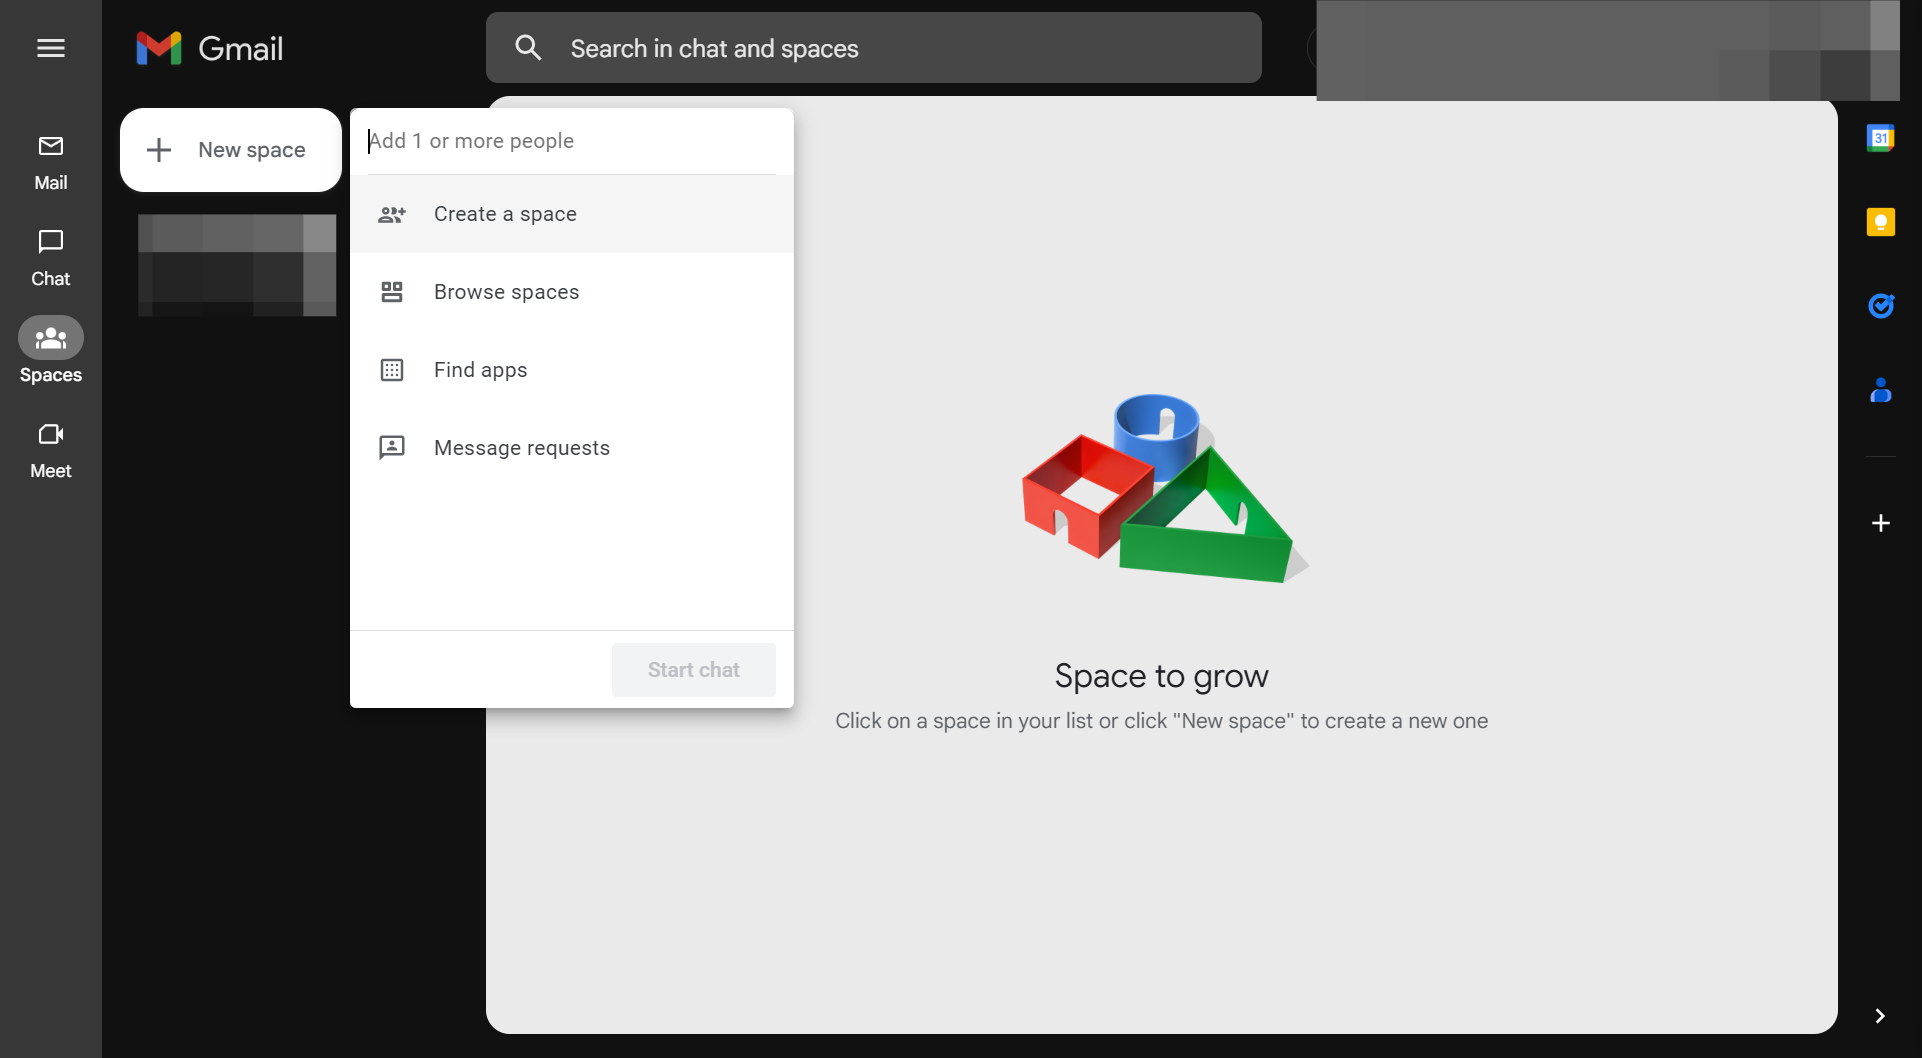Click the Gmail logo
This screenshot has height=1058, width=1922.
(x=210, y=48)
